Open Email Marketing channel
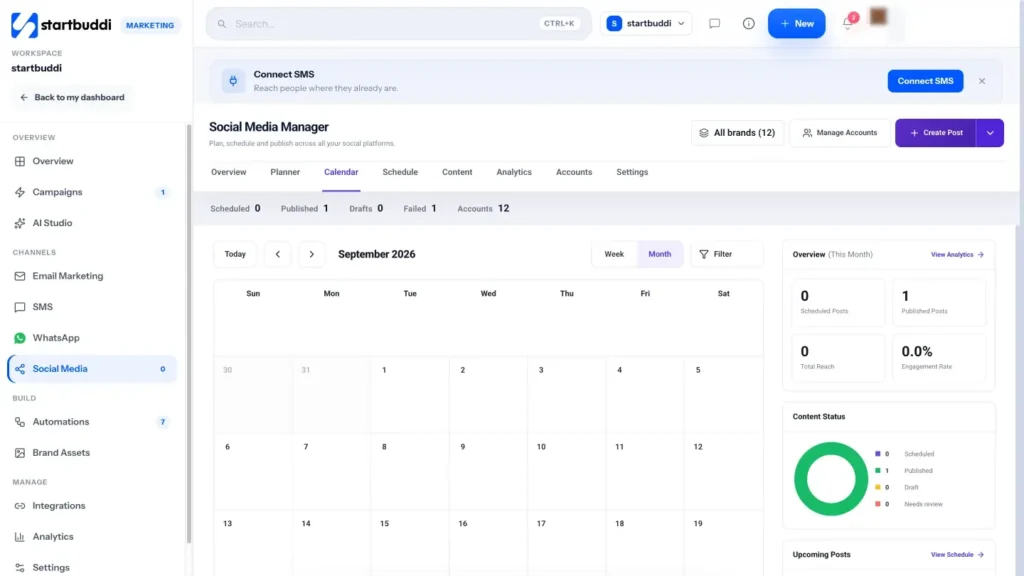This screenshot has height=576, width=1024. (x=91, y=276)
